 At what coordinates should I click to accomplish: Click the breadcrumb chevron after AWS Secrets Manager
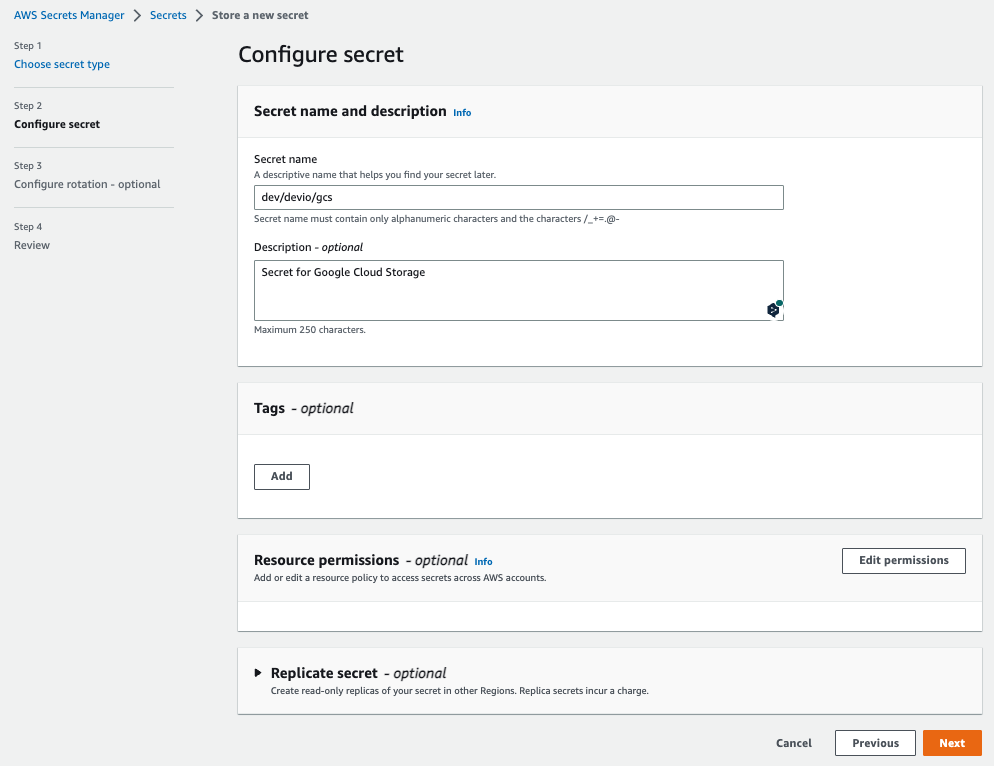click(x=137, y=15)
